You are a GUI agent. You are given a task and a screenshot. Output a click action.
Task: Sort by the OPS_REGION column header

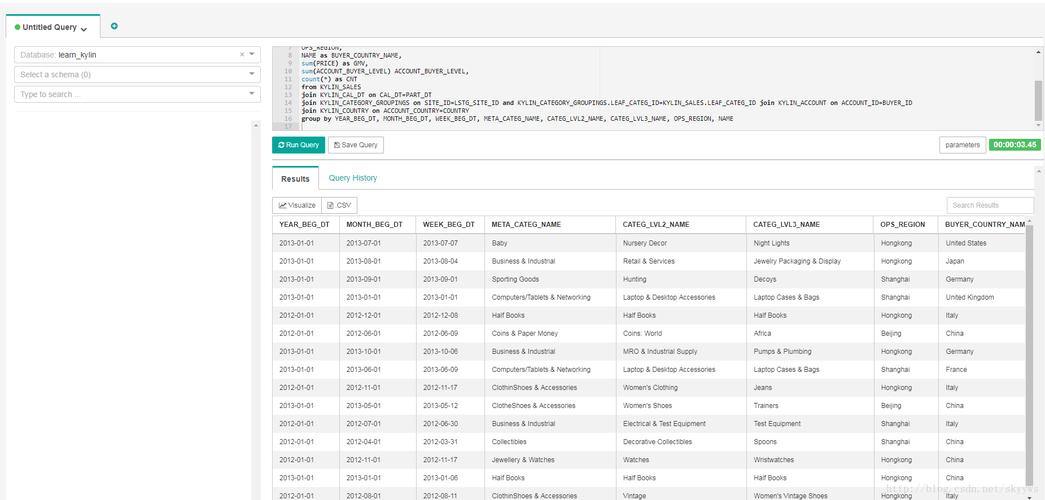point(903,225)
